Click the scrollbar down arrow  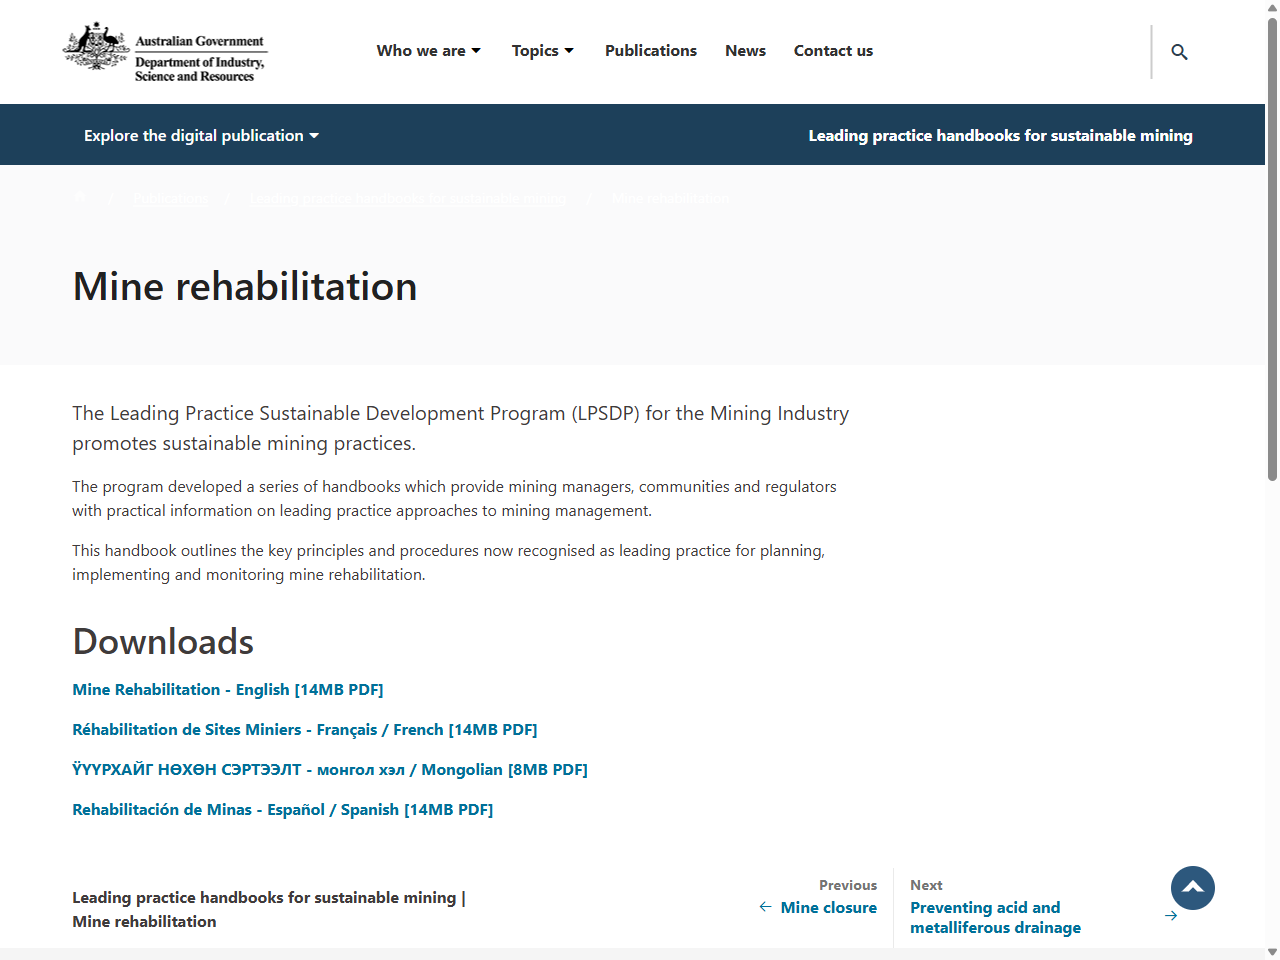click(x=1272, y=952)
